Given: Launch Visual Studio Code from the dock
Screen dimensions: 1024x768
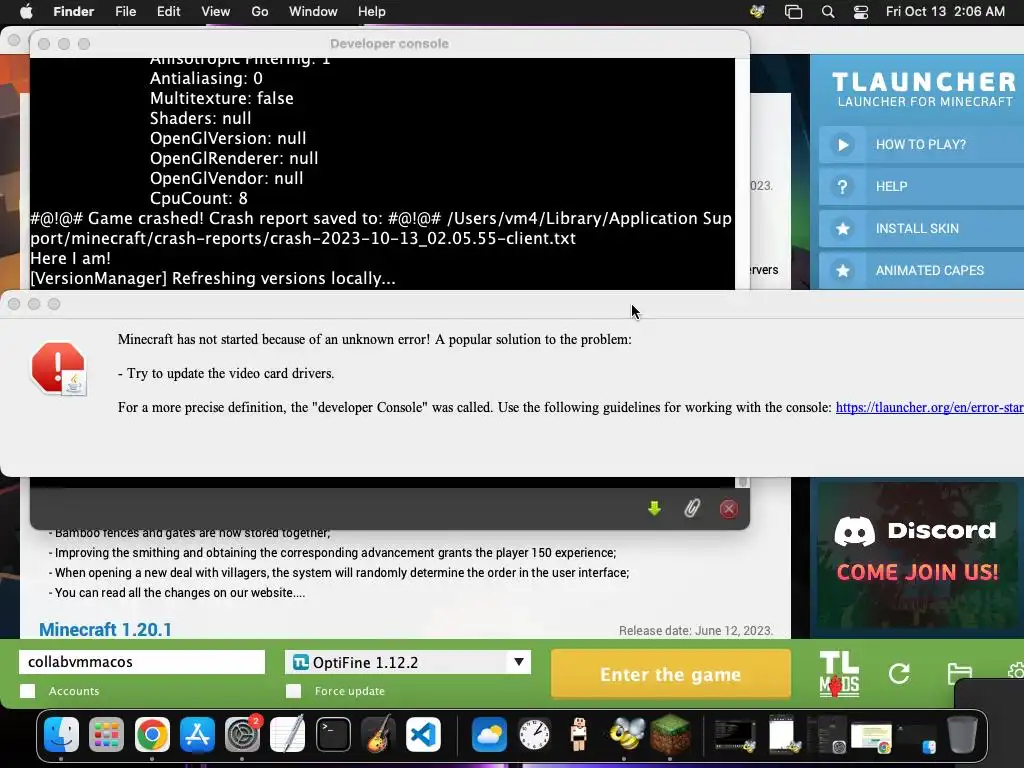Looking at the screenshot, I should [x=423, y=734].
